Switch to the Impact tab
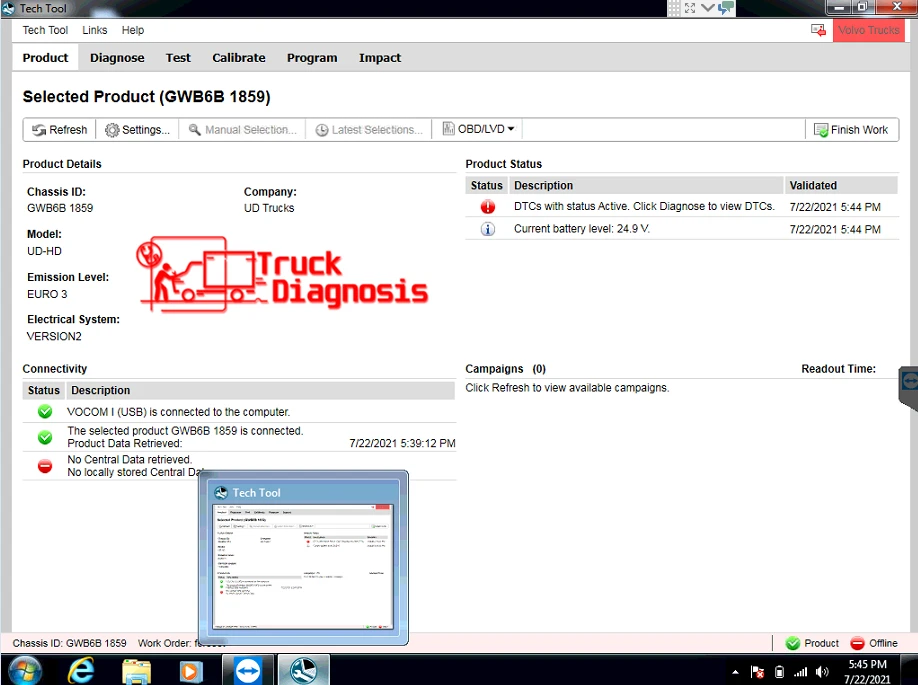This screenshot has height=685, width=918. tap(380, 58)
